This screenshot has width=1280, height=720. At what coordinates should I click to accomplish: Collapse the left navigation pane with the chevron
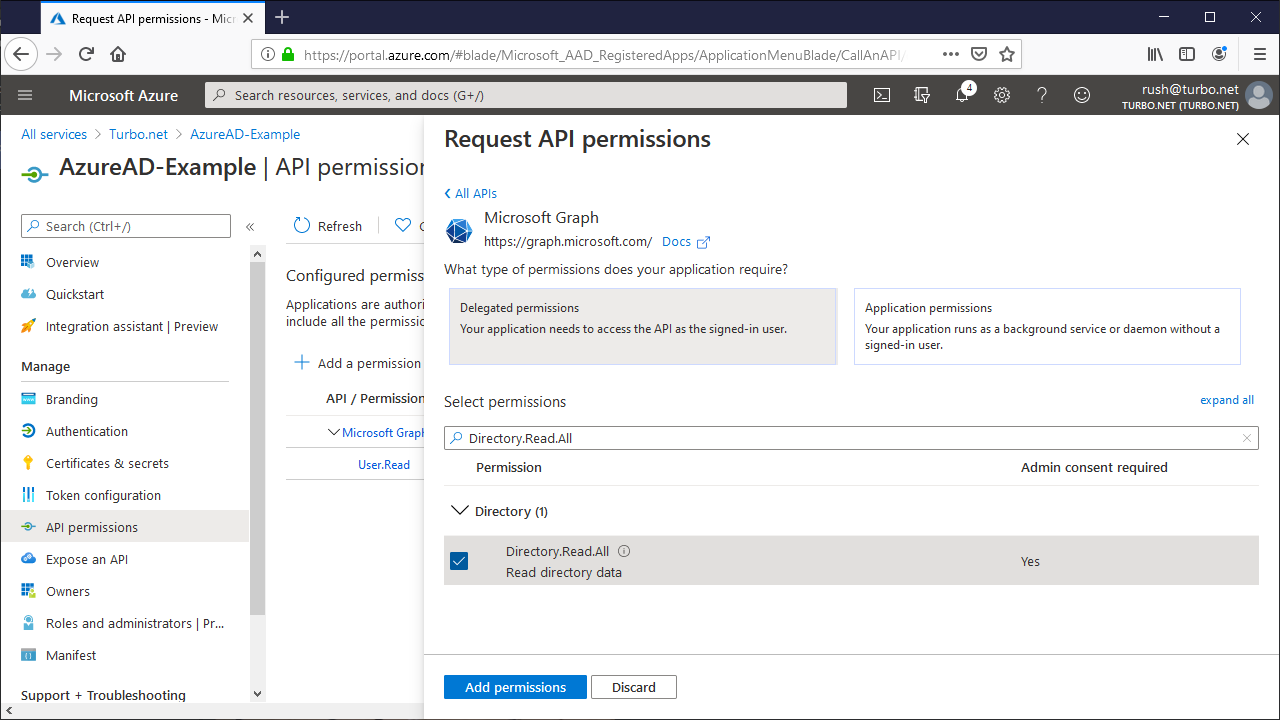click(251, 225)
